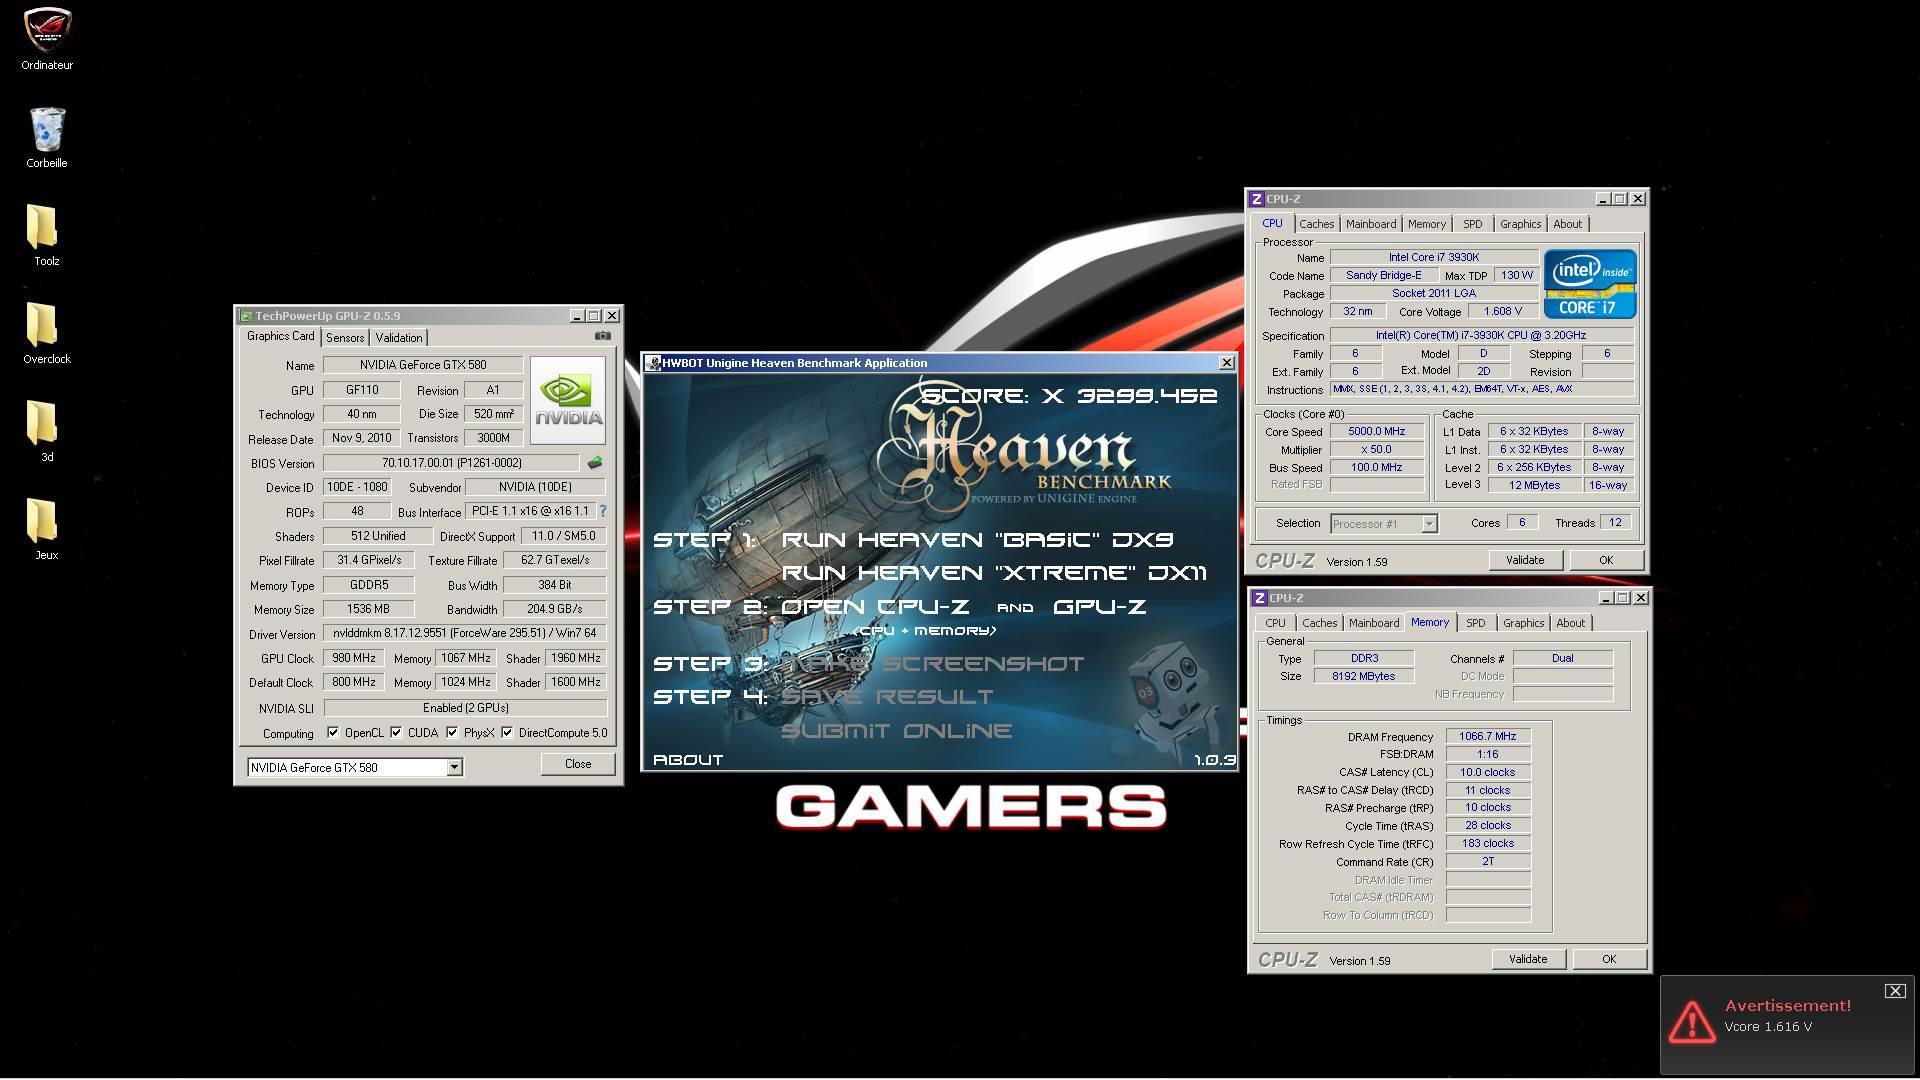Click Run Heaven "Basic" DX9
Viewport: 1920px width, 1080px height.
[977, 540]
